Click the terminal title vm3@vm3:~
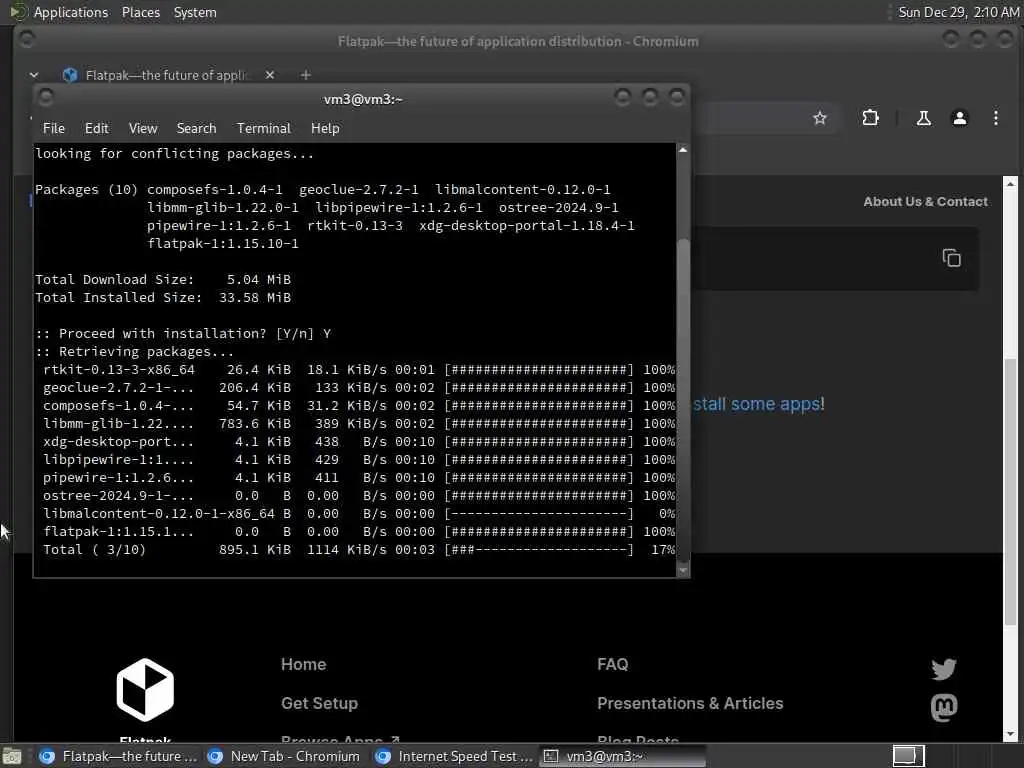 pos(363,99)
